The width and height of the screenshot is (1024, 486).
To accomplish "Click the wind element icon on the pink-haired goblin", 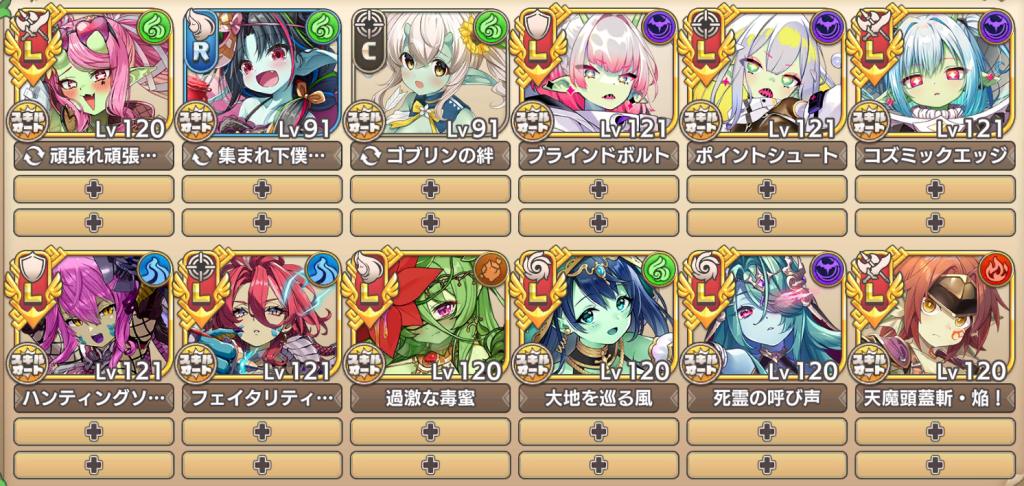I will point(154,30).
